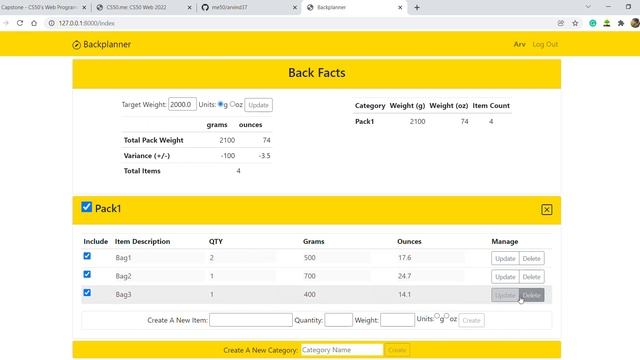The width and height of the screenshot is (640, 360).
Task: Update the Bag1 item
Action: click(x=505, y=258)
